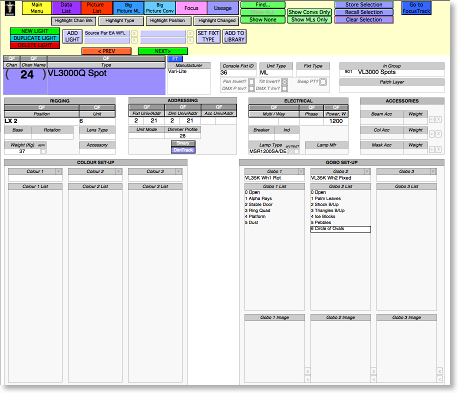The width and height of the screenshot is (458, 393).
Task: Click the green NEXT> button
Action: click(163, 51)
